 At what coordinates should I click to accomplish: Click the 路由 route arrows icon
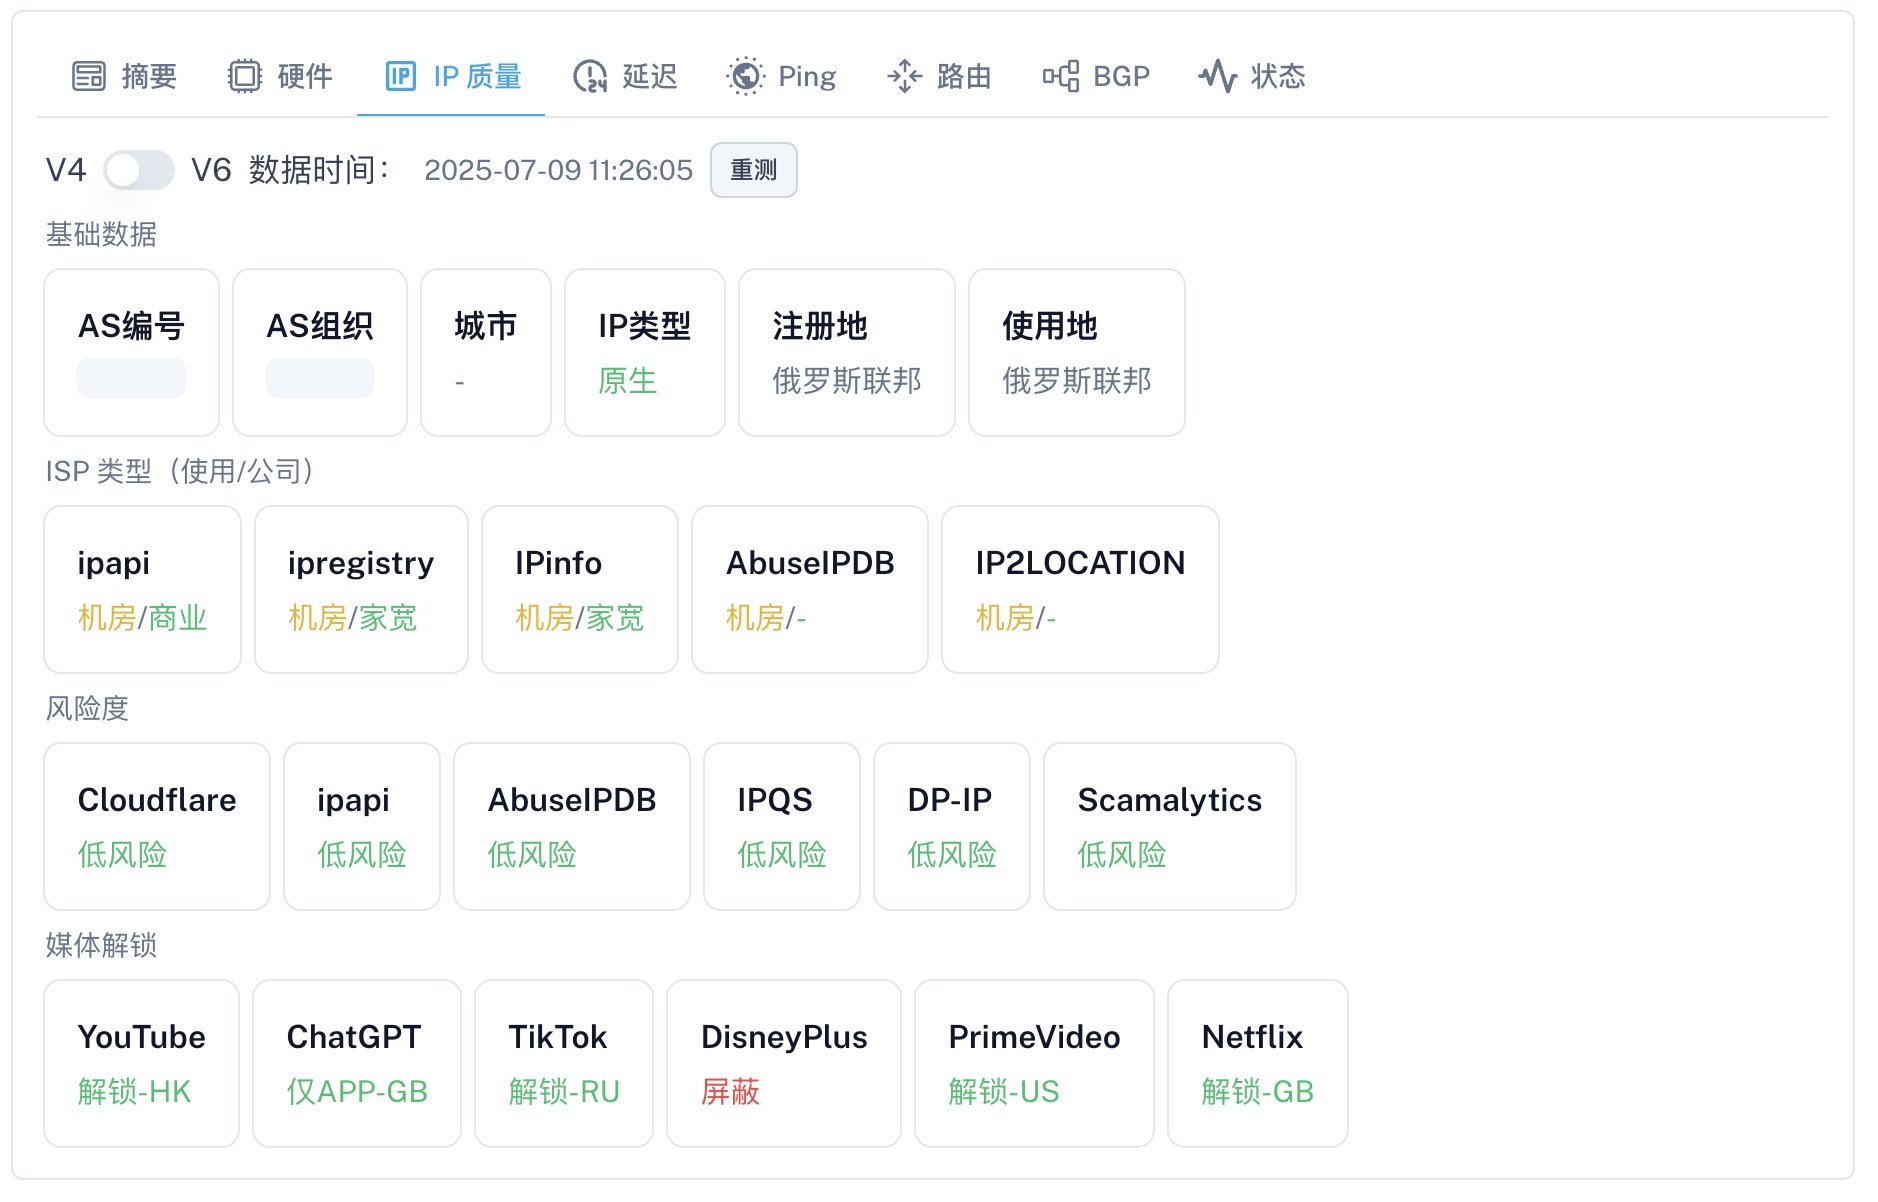tap(905, 75)
